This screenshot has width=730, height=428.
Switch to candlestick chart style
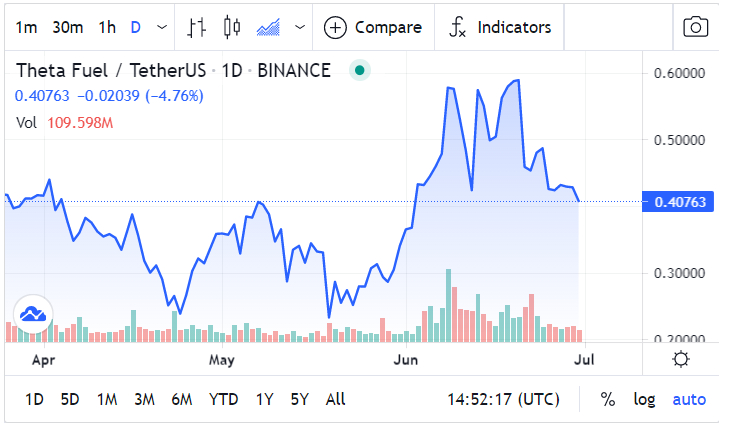pos(232,27)
